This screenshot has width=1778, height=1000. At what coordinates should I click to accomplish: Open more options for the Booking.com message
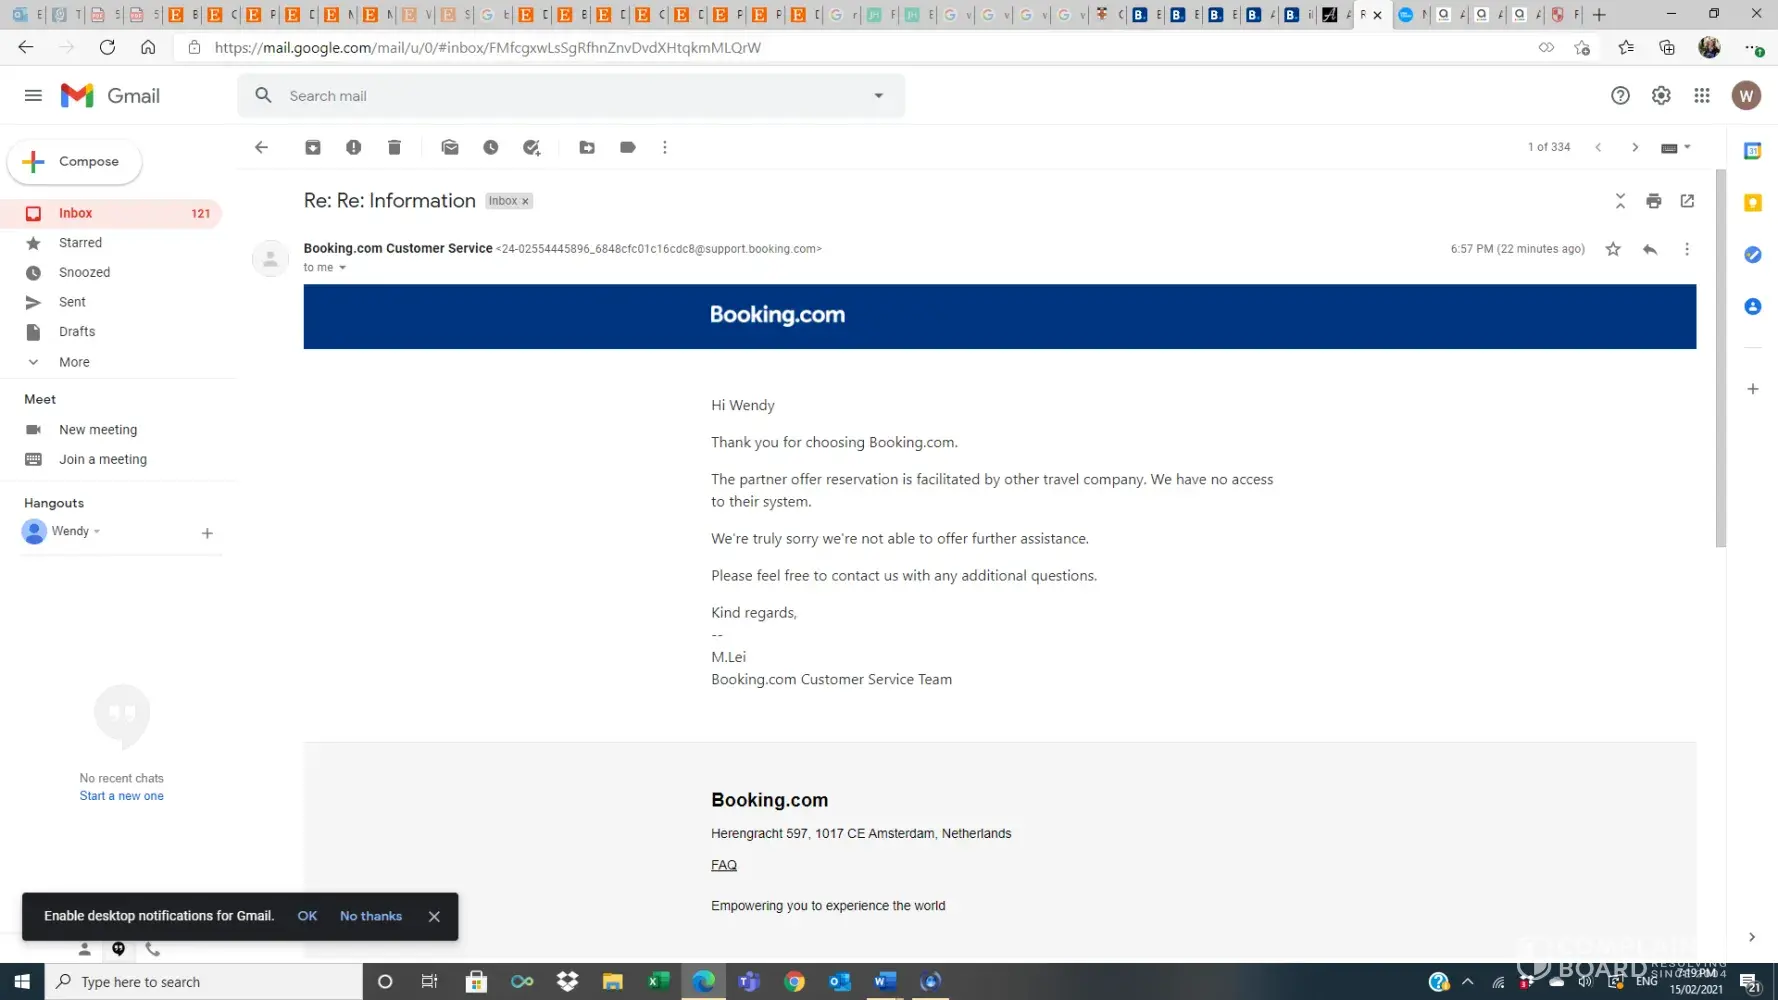coord(1687,249)
